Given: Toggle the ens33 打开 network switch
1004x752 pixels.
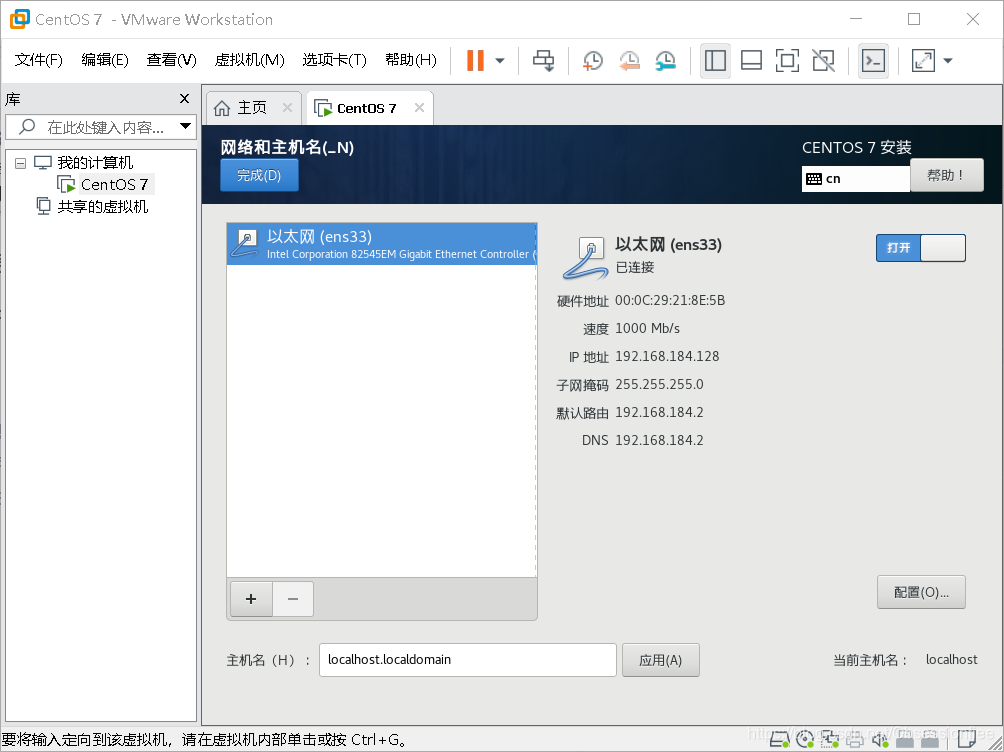Looking at the screenshot, I should point(921,248).
